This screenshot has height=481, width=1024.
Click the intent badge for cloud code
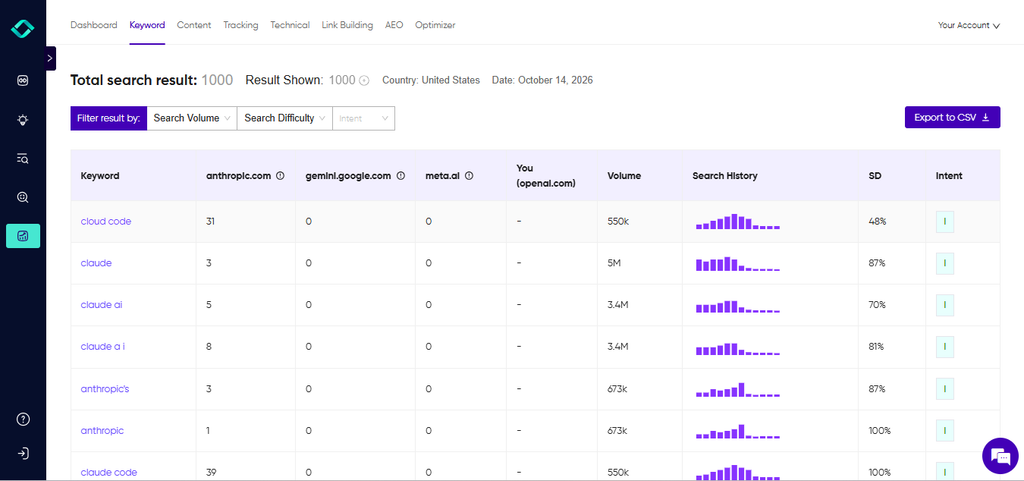(x=944, y=221)
